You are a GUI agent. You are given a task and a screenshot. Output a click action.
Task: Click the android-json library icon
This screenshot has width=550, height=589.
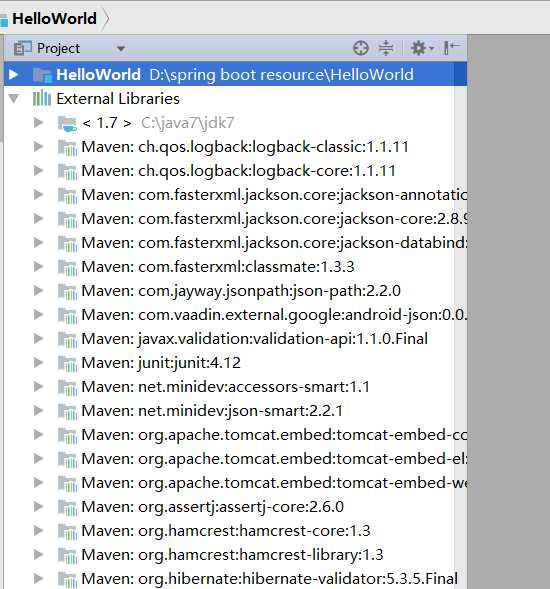[67, 316]
